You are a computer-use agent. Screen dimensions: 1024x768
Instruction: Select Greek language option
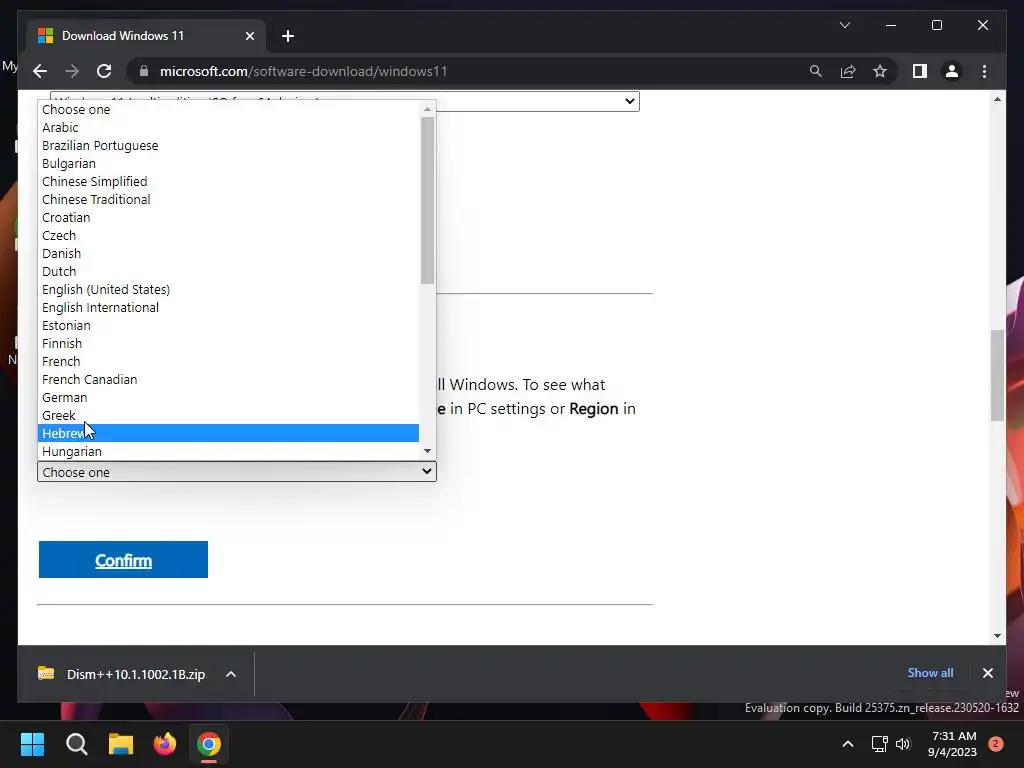(228, 415)
